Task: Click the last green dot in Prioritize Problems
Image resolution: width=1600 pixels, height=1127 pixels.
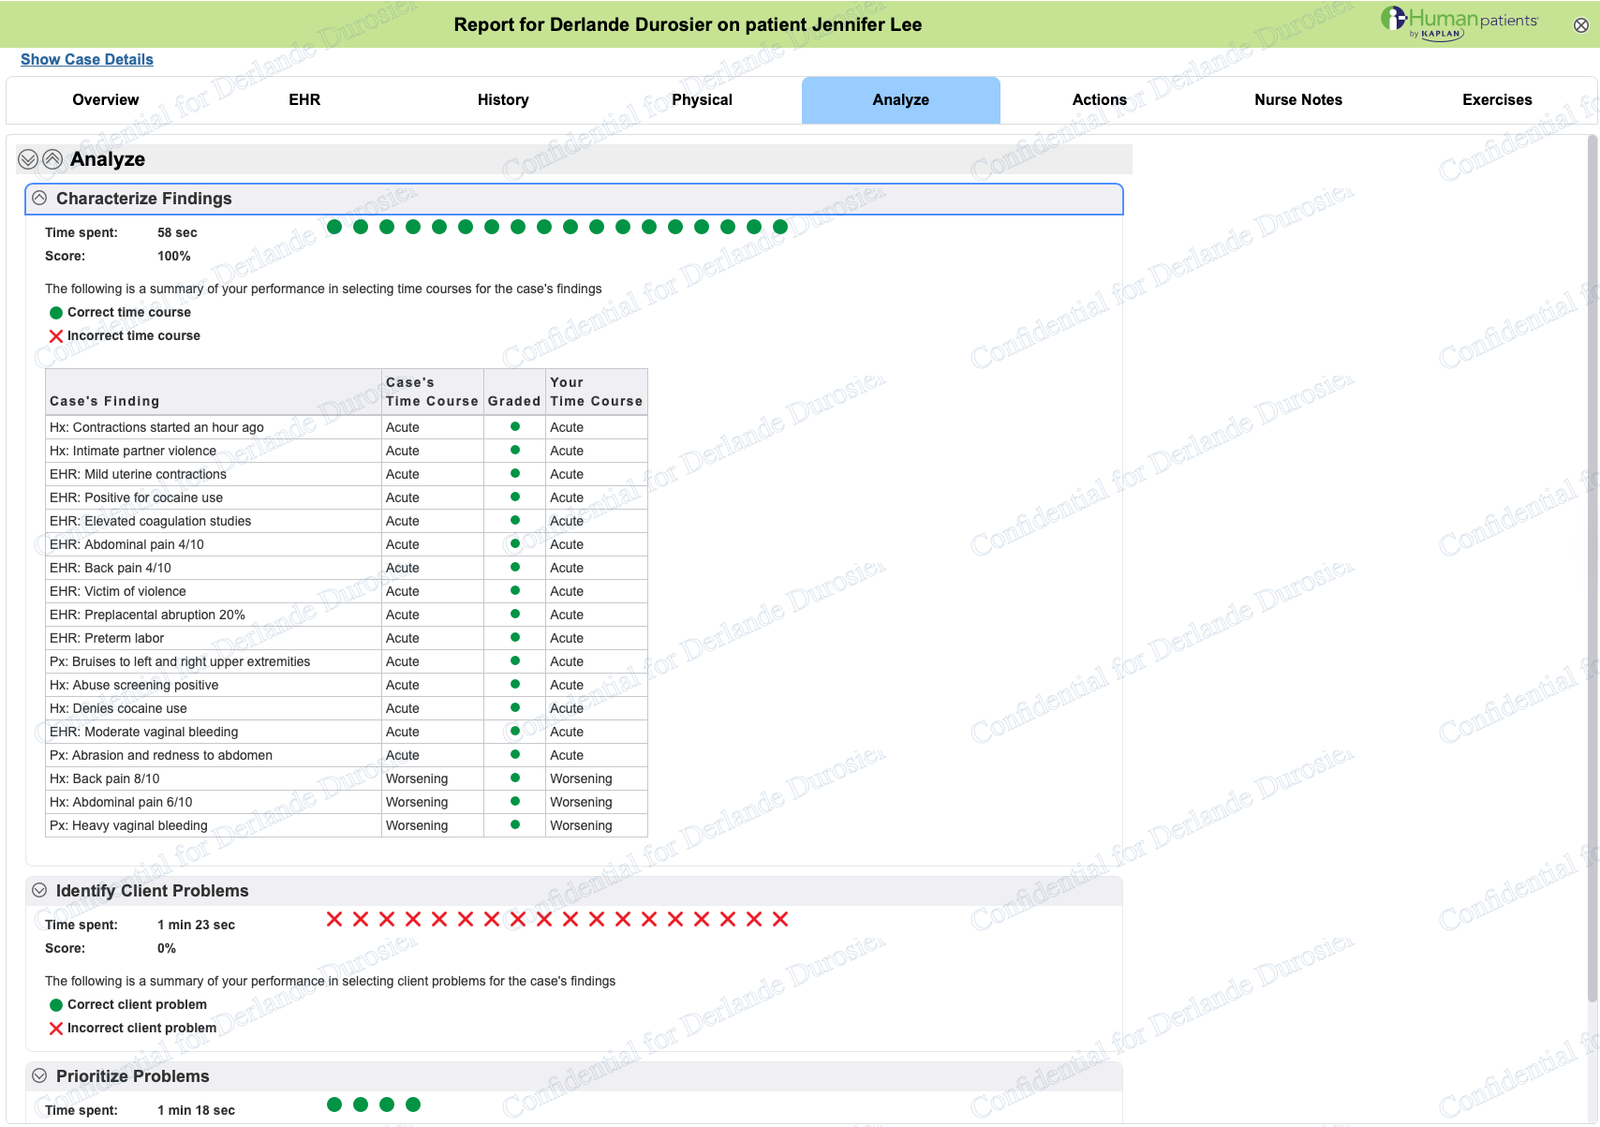Action: pos(413,1105)
